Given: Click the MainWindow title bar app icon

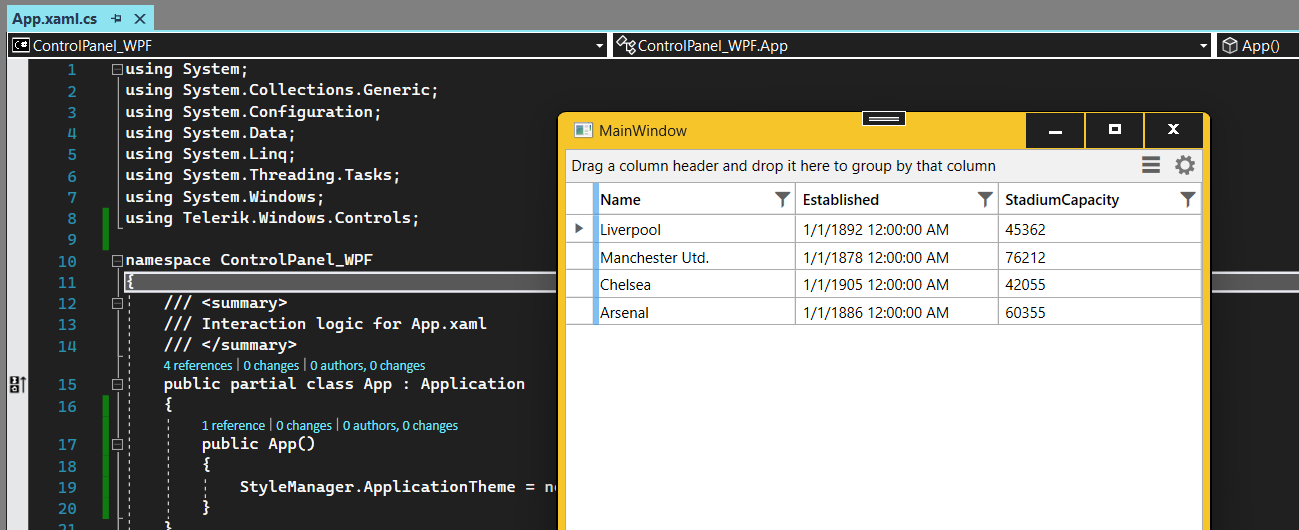Looking at the screenshot, I should coord(583,131).
